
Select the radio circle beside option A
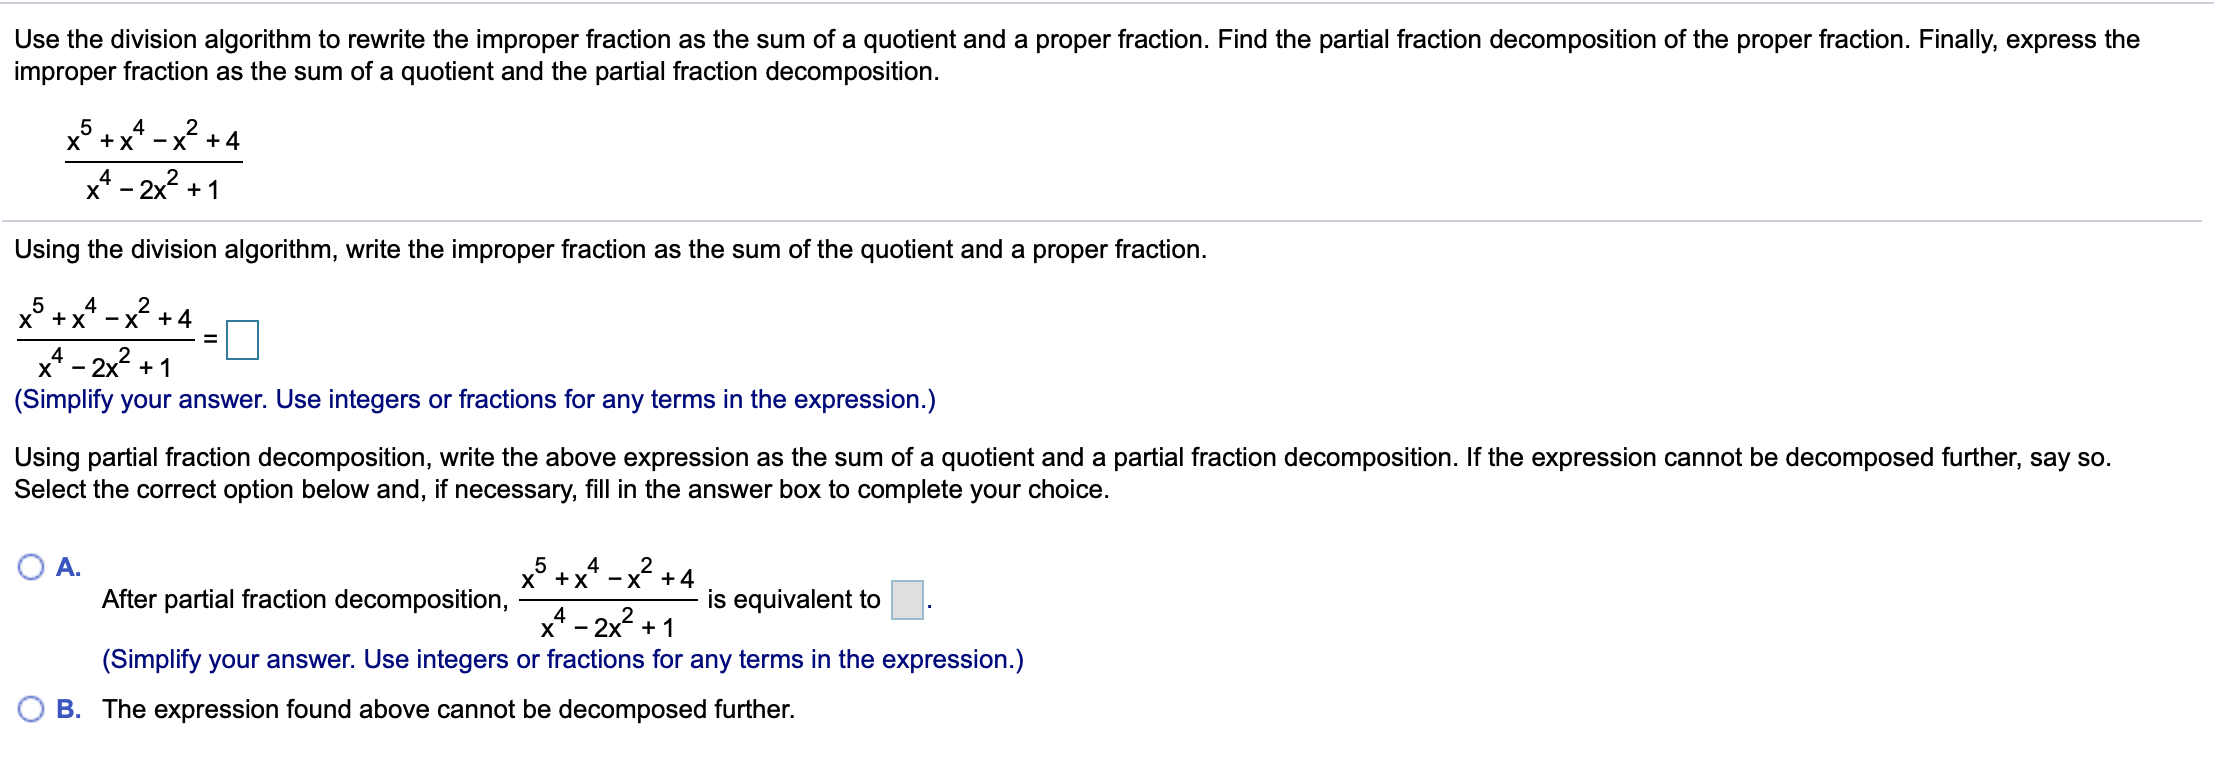point(32,568)
